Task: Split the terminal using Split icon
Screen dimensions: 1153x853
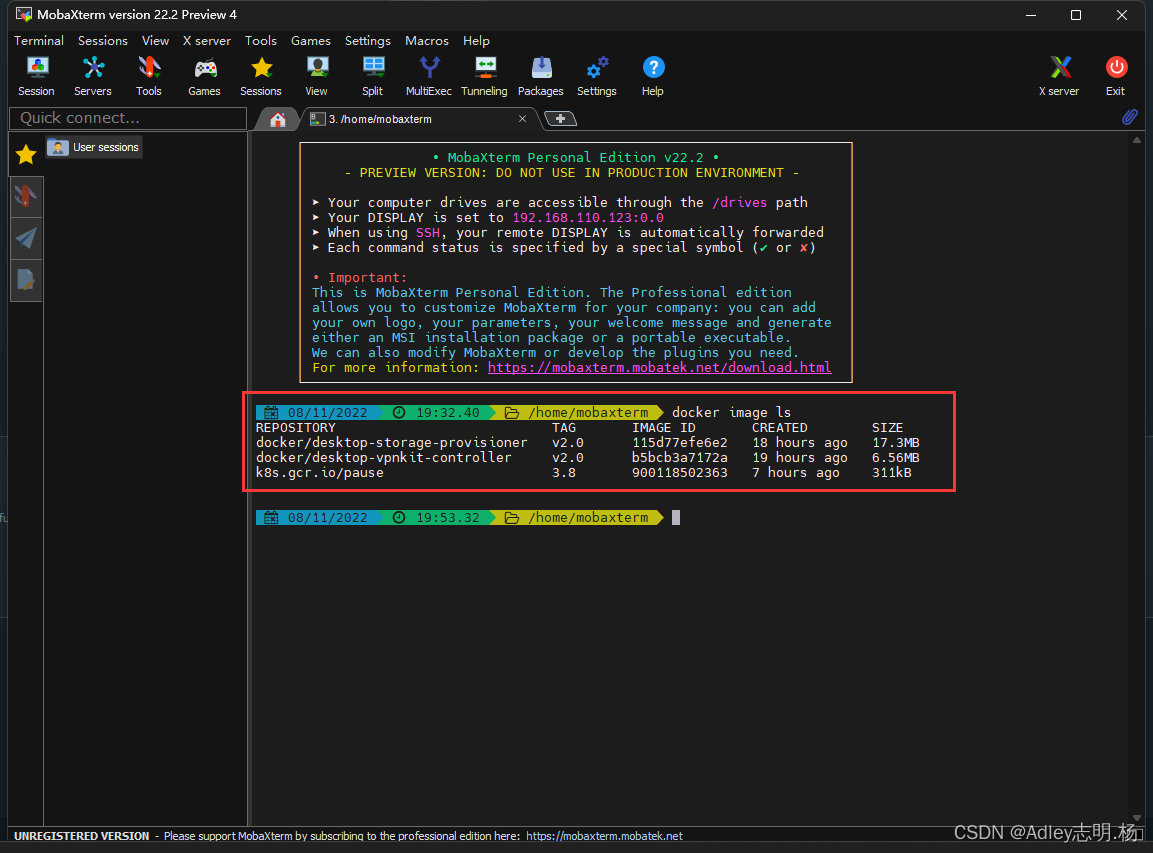Action: pyautogui.click(x=373, y=76)
